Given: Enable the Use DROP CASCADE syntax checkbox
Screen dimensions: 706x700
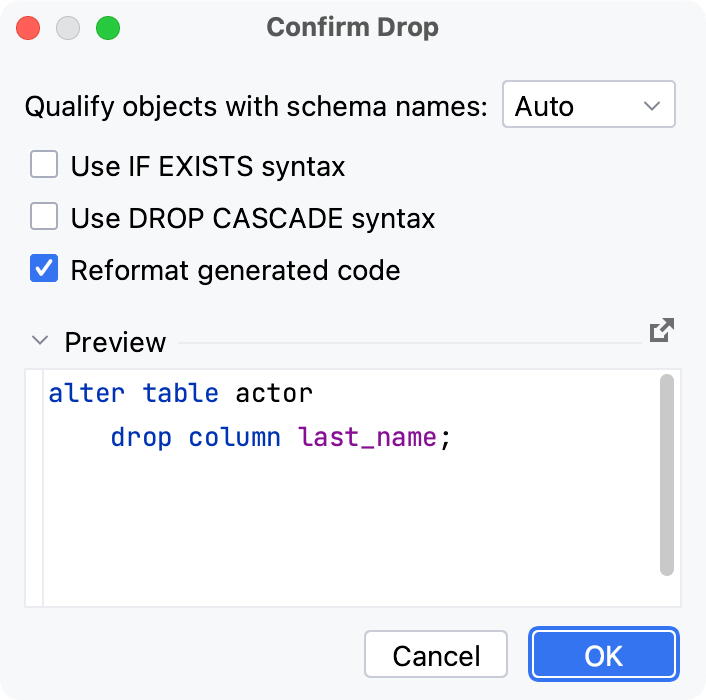Looking at the screenshot, I should click(44, 217).
